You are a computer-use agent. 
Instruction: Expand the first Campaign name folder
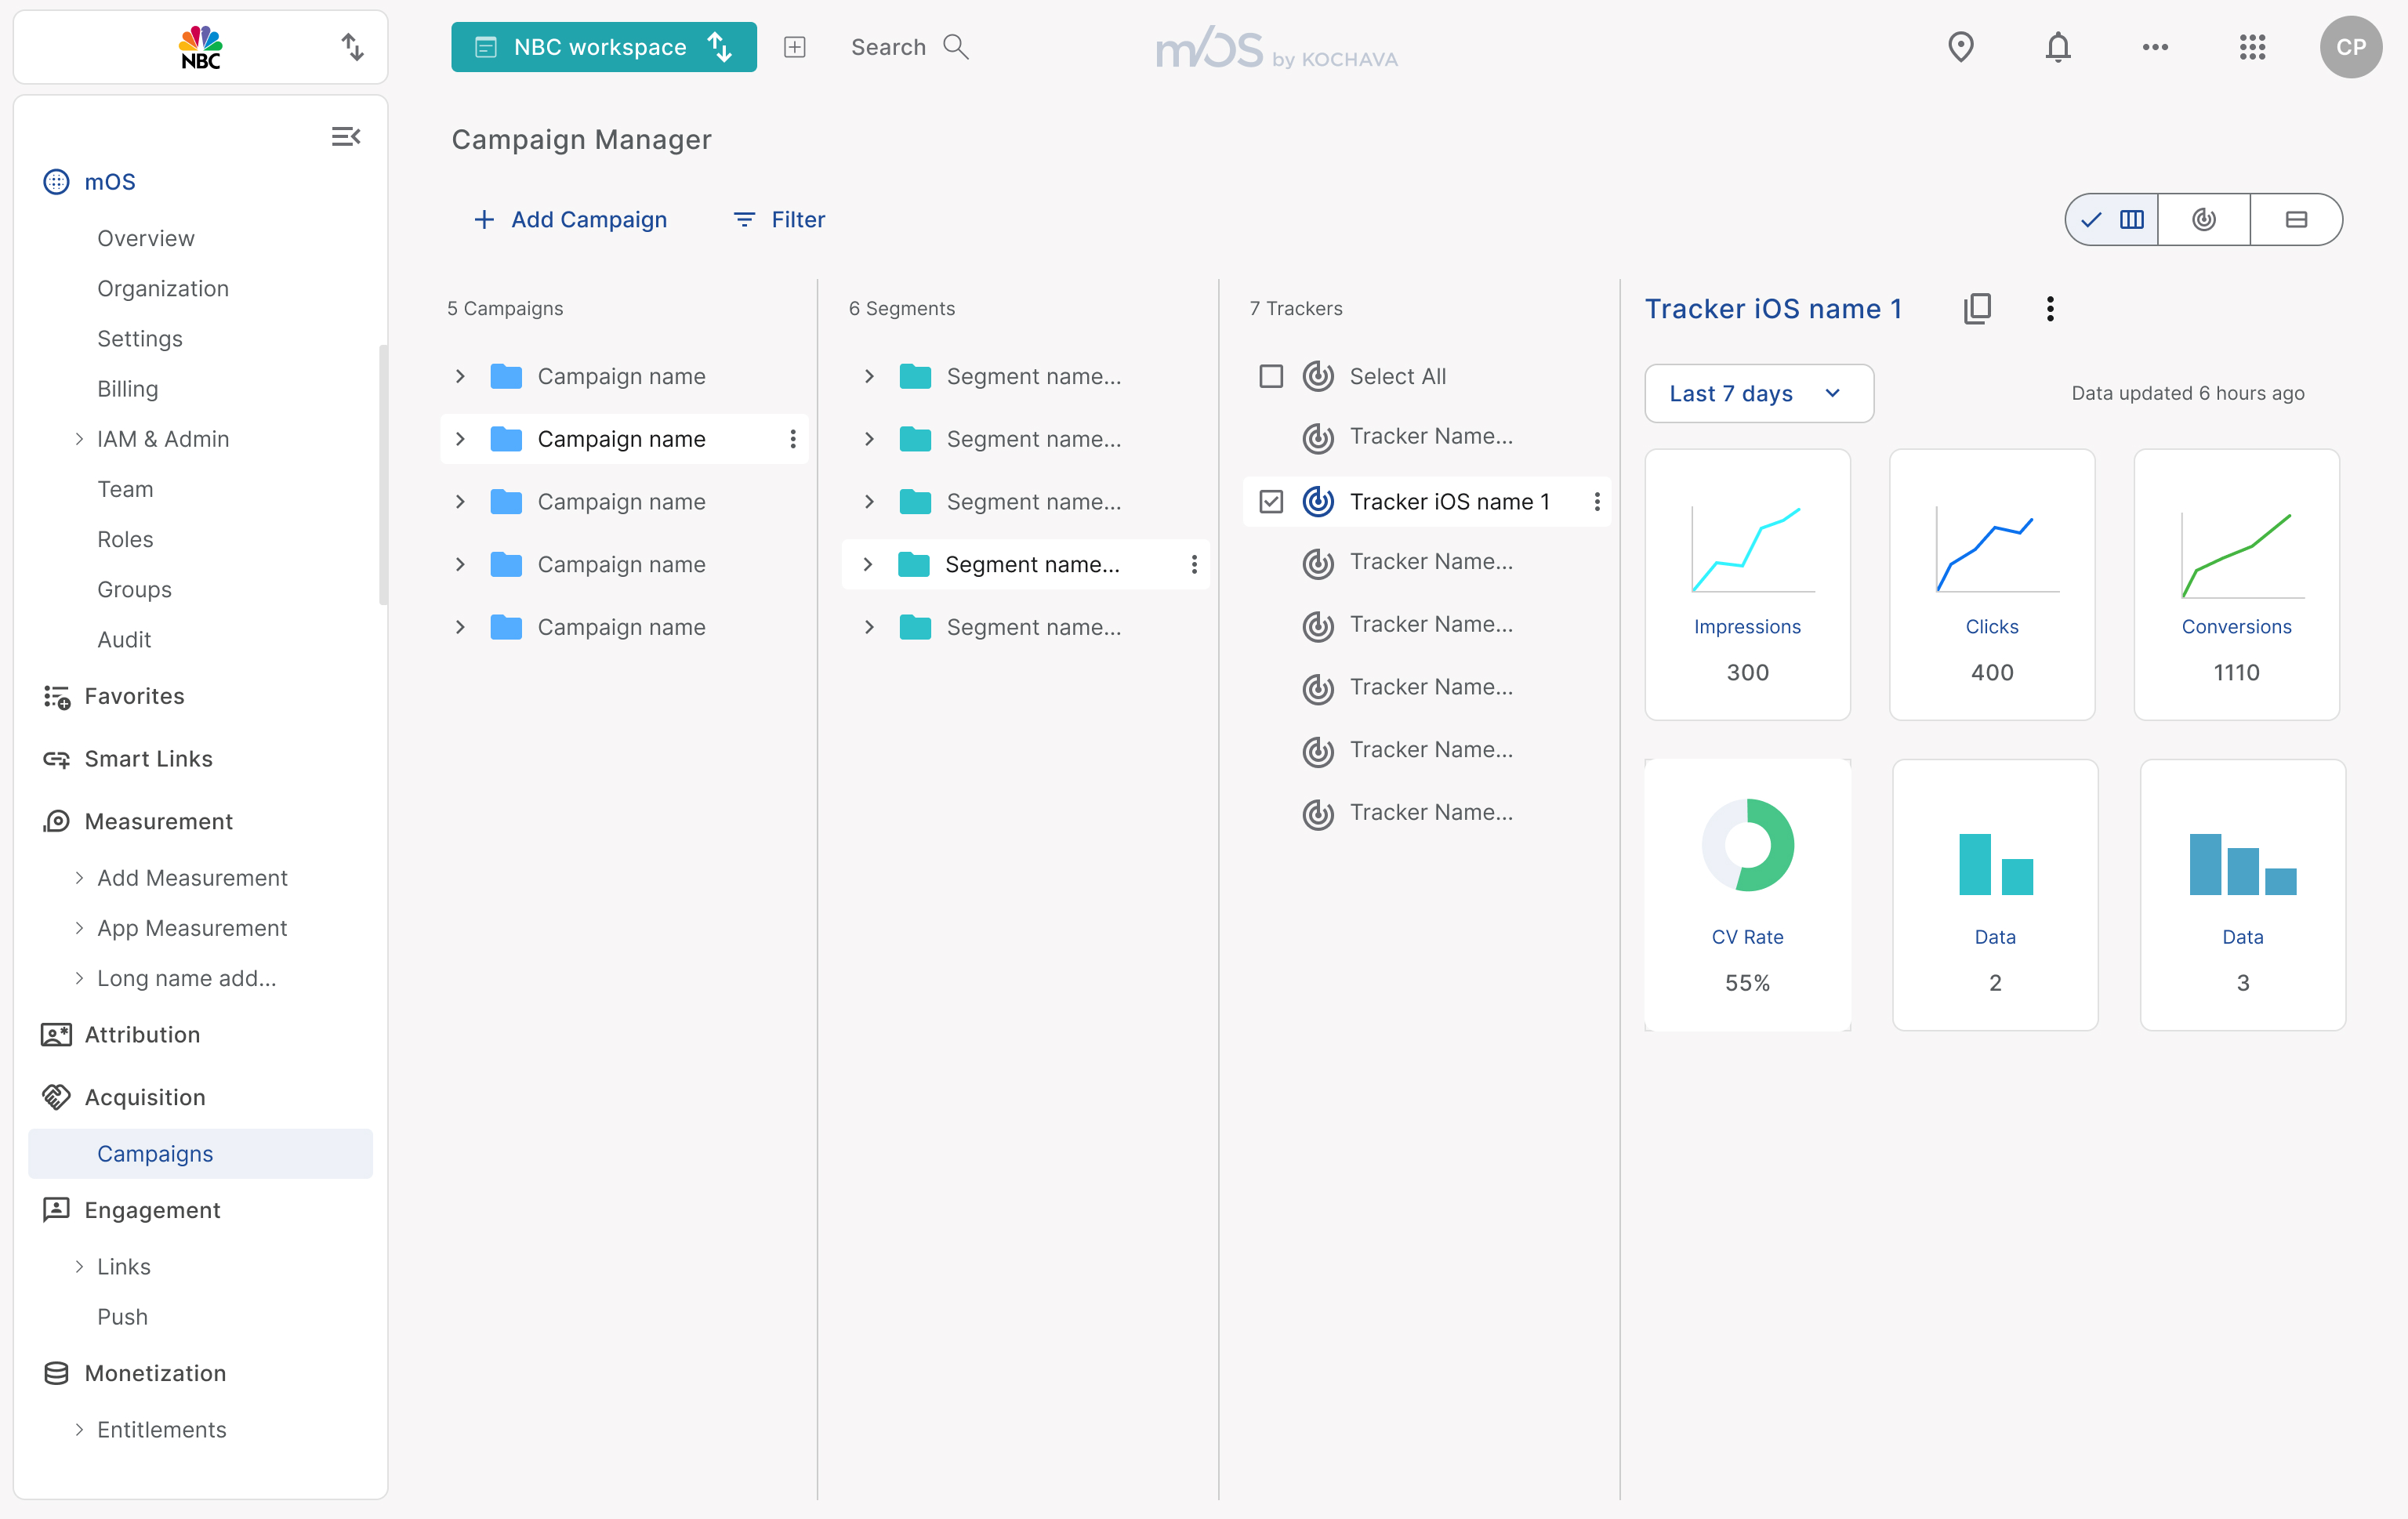tap(460, 376)
